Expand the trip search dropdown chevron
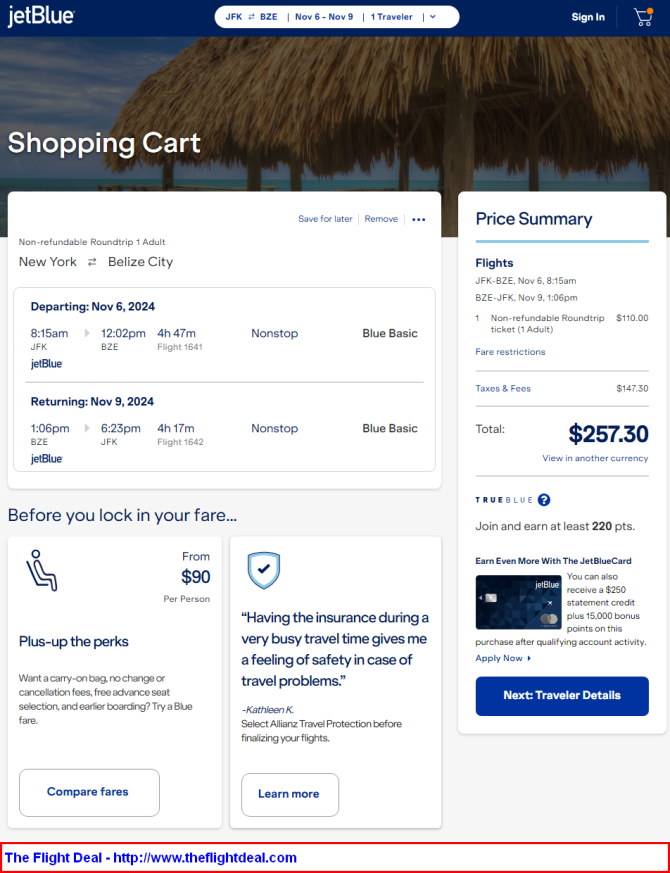 pos(433,17)
